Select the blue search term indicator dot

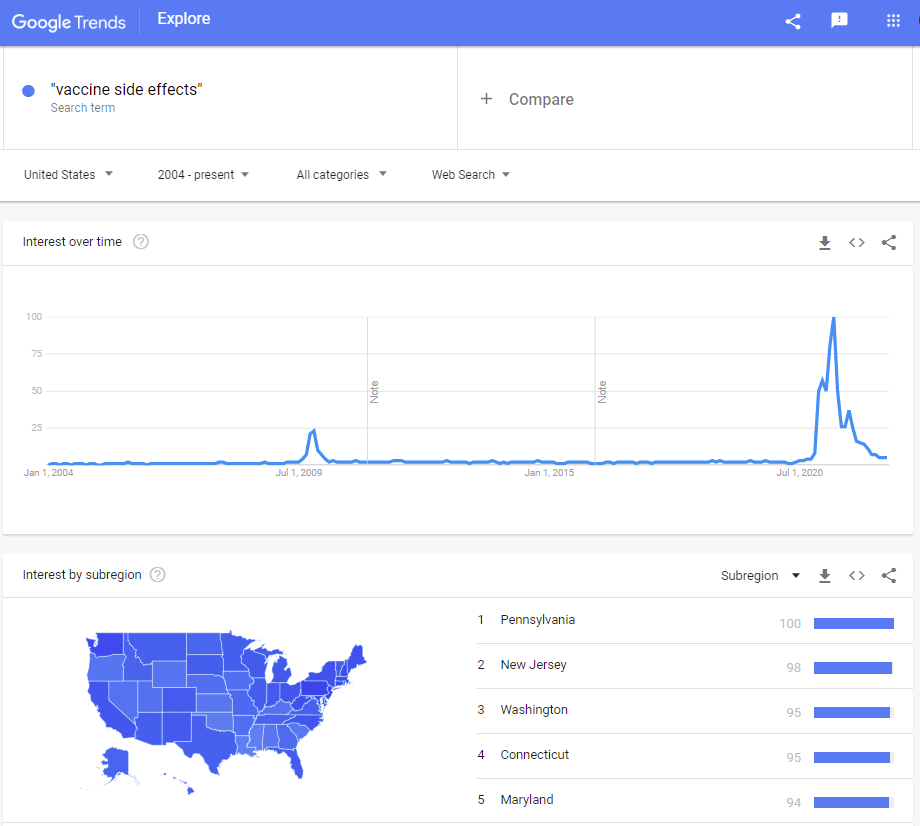(x=28, y=90)
